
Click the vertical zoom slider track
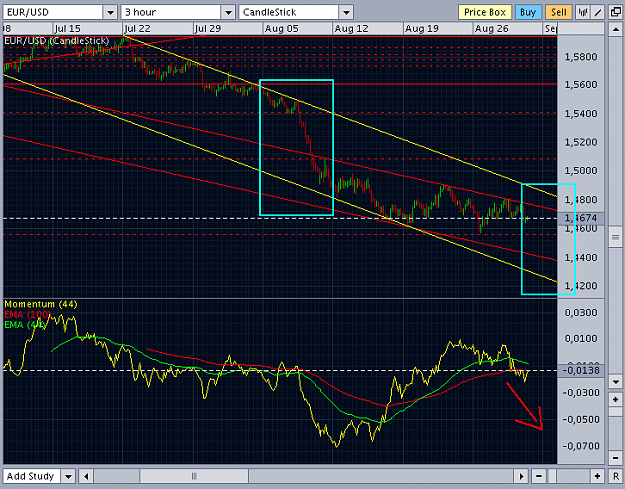pyautogui.click(x=615, y=428)
